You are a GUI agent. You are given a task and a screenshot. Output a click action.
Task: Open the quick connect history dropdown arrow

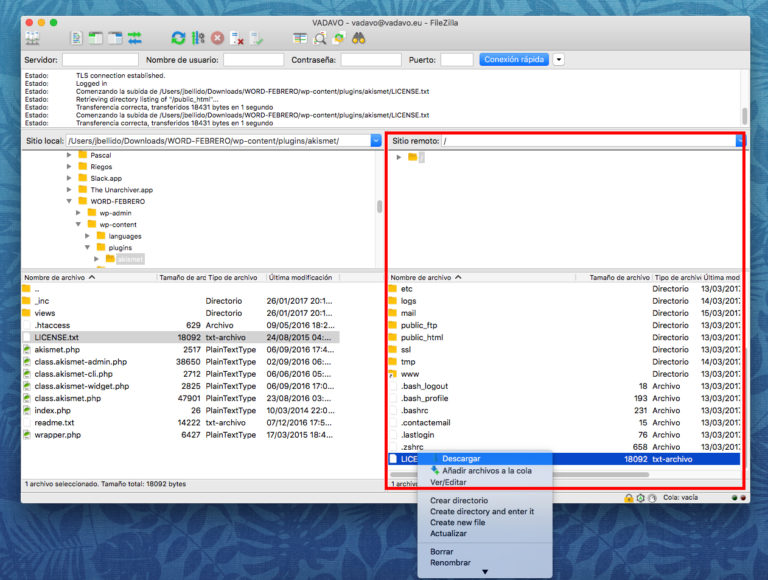558,60
